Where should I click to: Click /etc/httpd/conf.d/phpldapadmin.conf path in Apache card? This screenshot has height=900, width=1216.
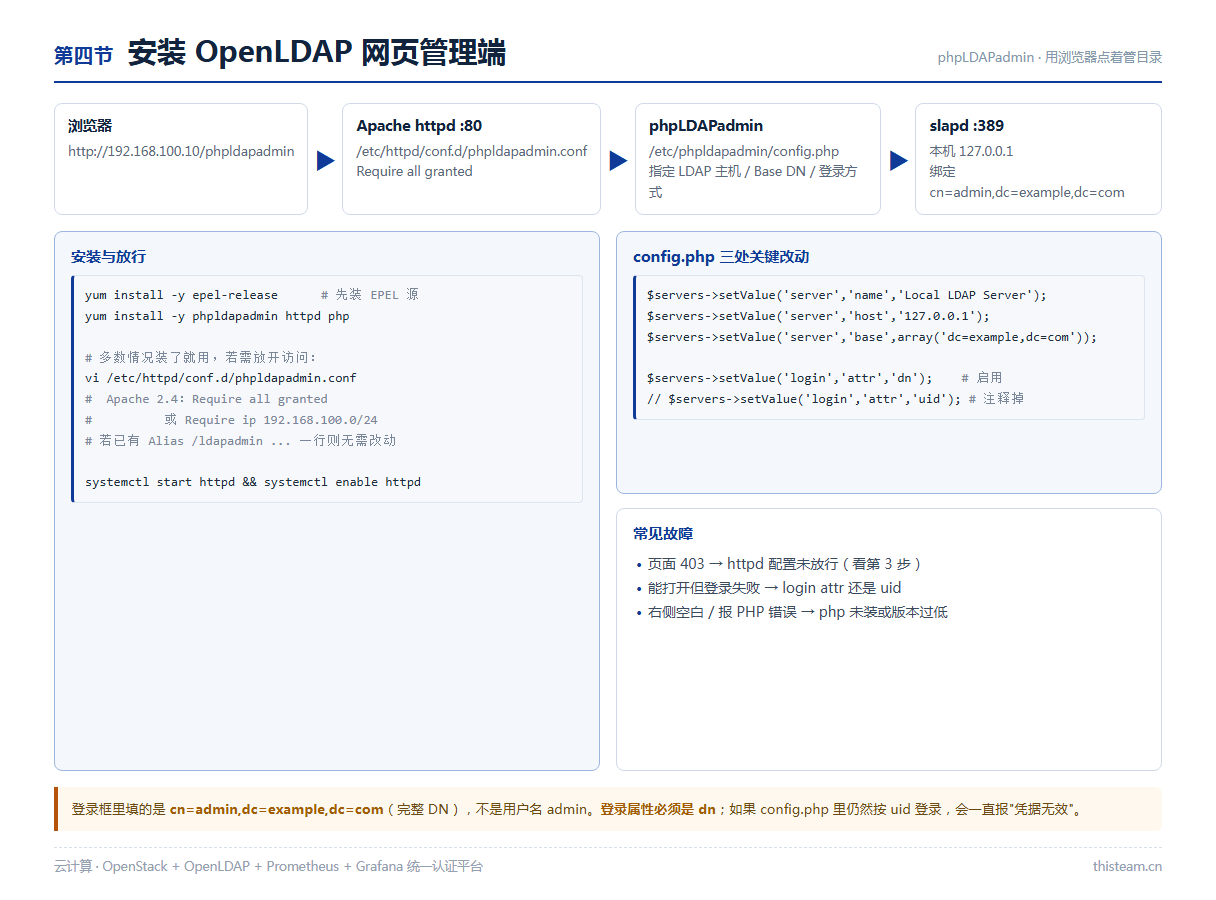472,151
